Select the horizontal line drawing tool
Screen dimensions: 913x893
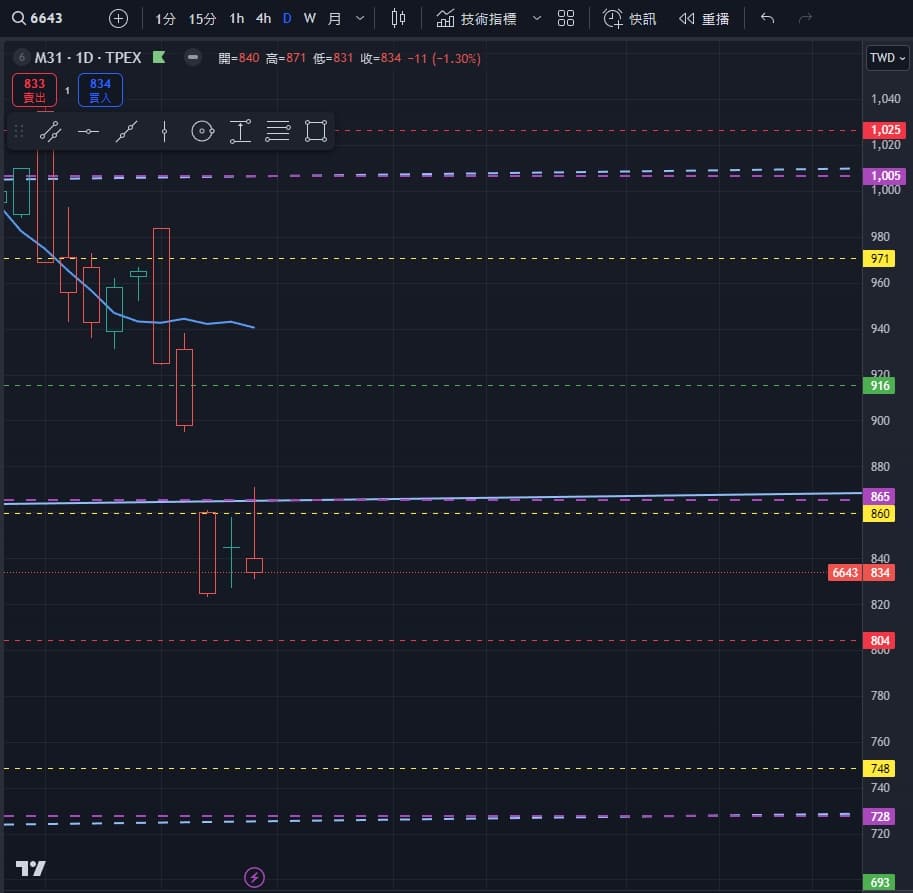[x=88, y=131]
